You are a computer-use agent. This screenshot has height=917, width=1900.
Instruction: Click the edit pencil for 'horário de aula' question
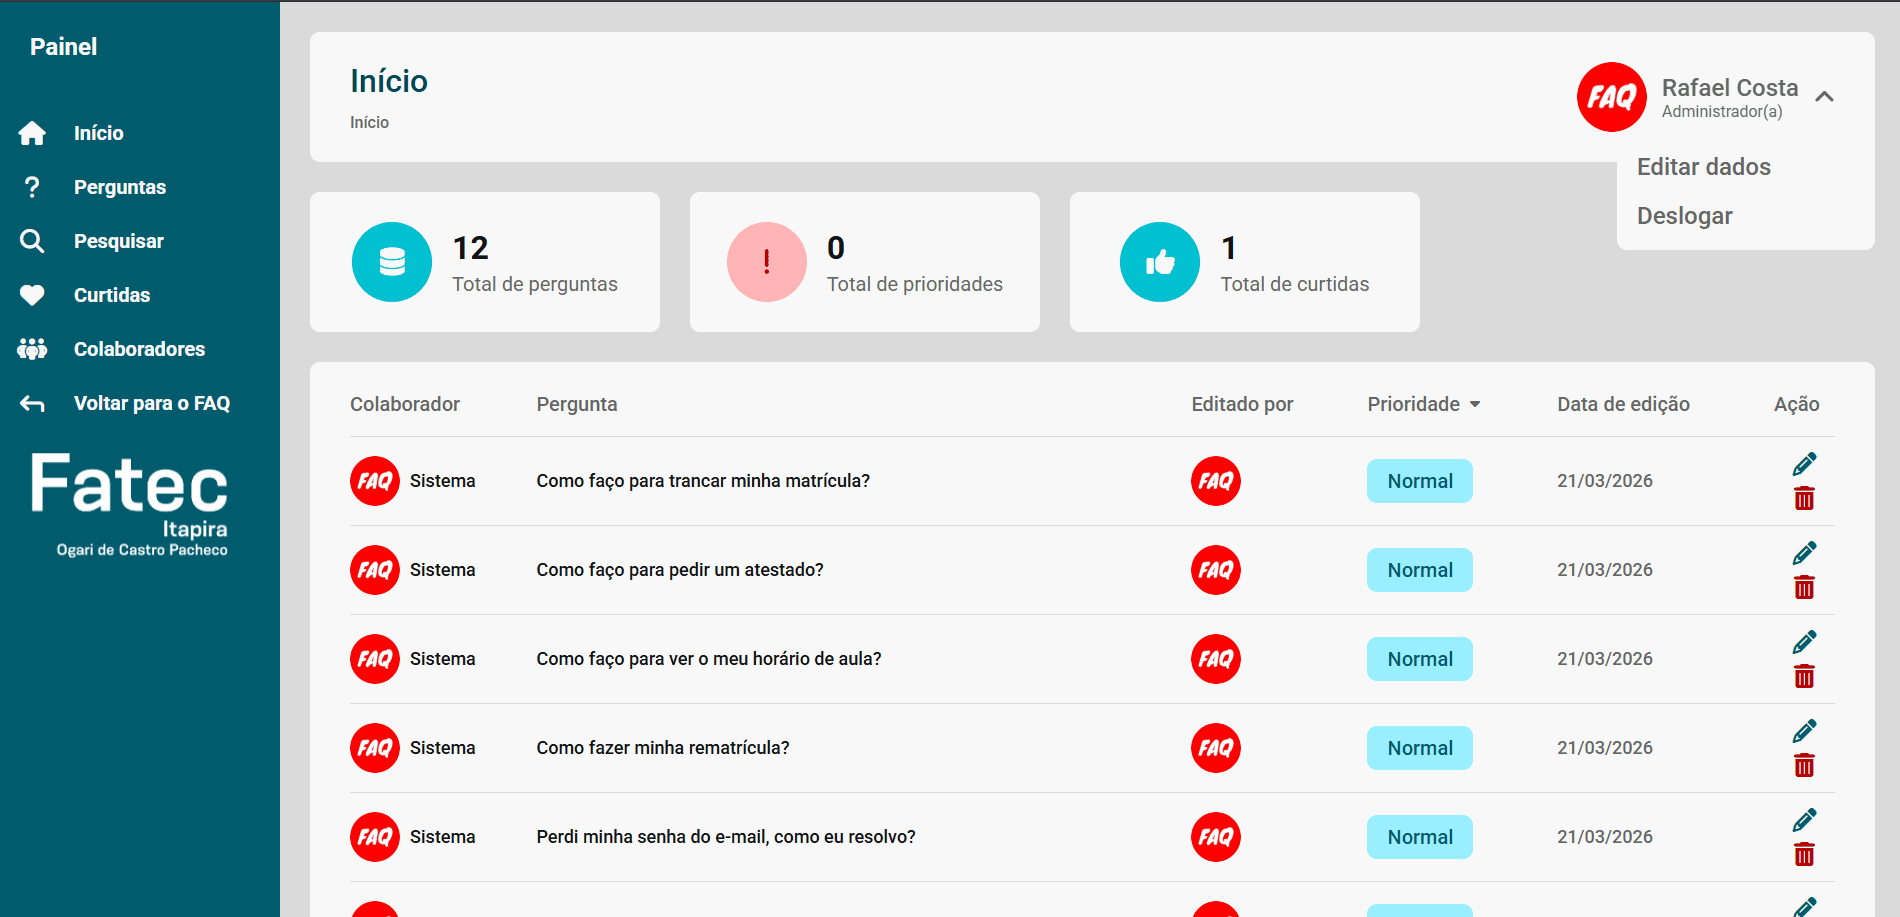(1804, 642)
